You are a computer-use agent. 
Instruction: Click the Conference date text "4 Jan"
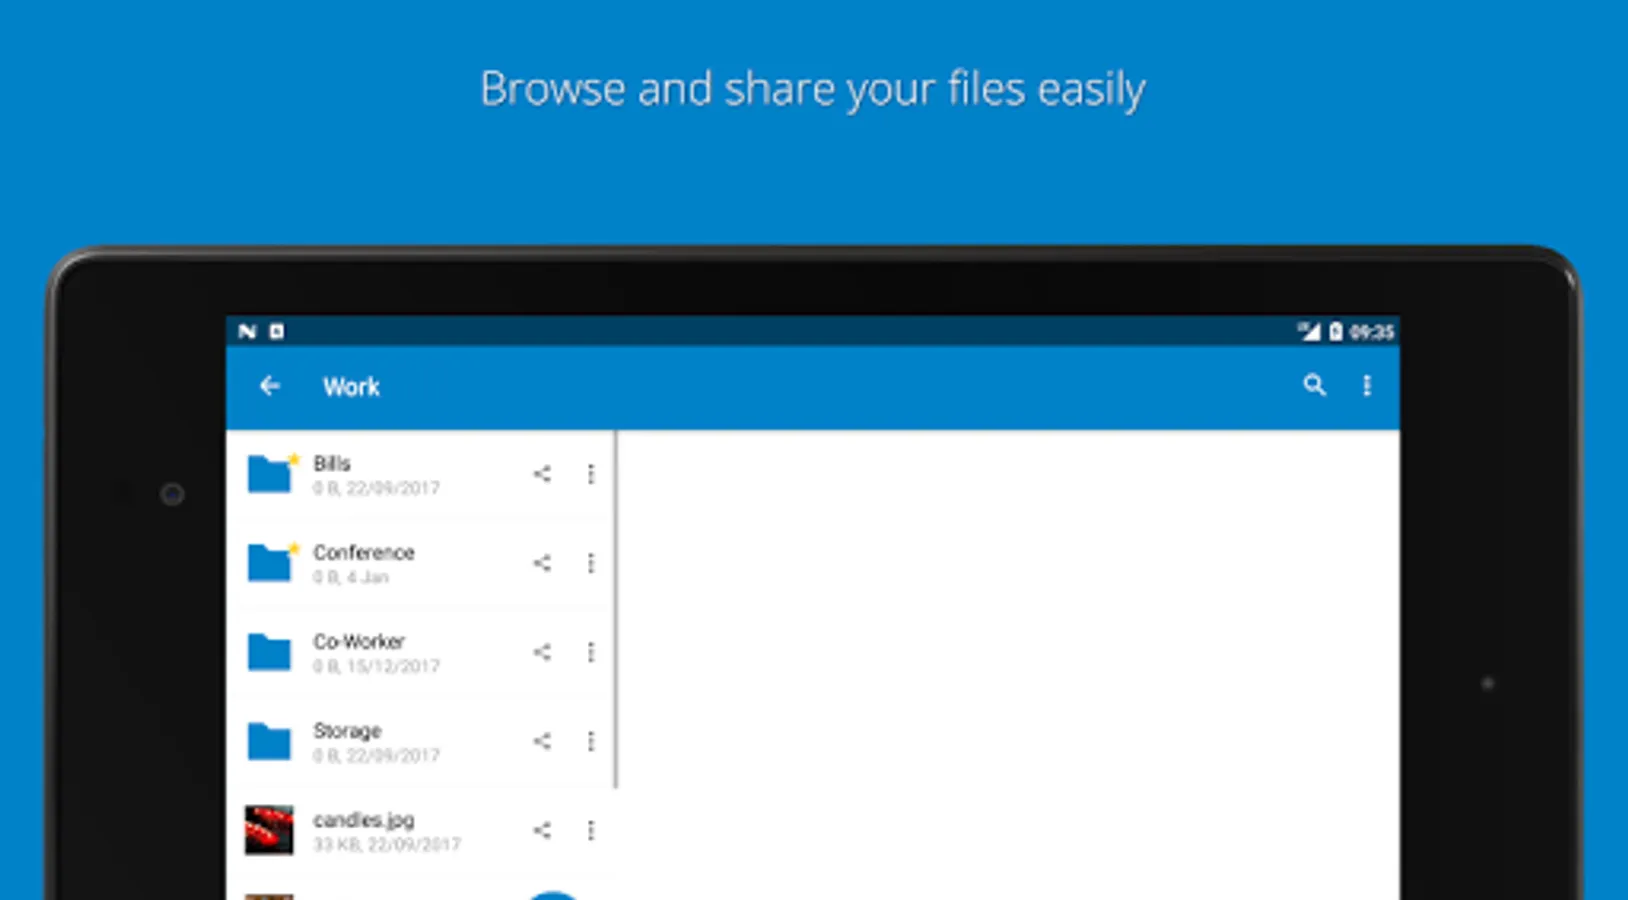(368, 577)
